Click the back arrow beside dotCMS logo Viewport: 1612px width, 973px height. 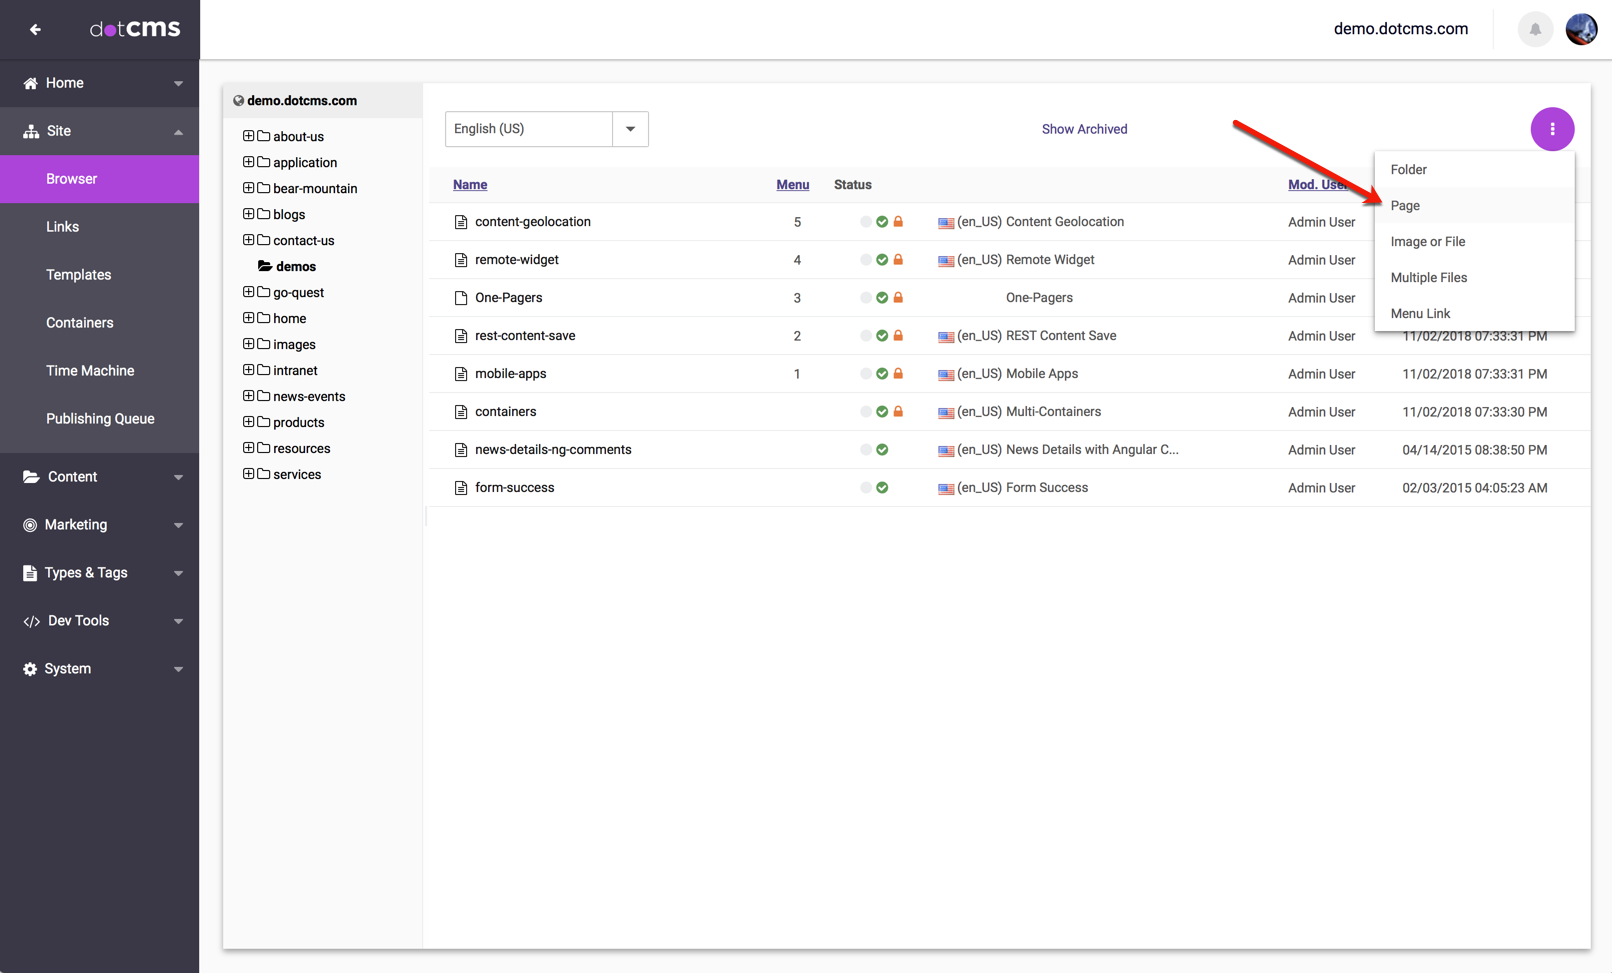(x=35, y=29)
